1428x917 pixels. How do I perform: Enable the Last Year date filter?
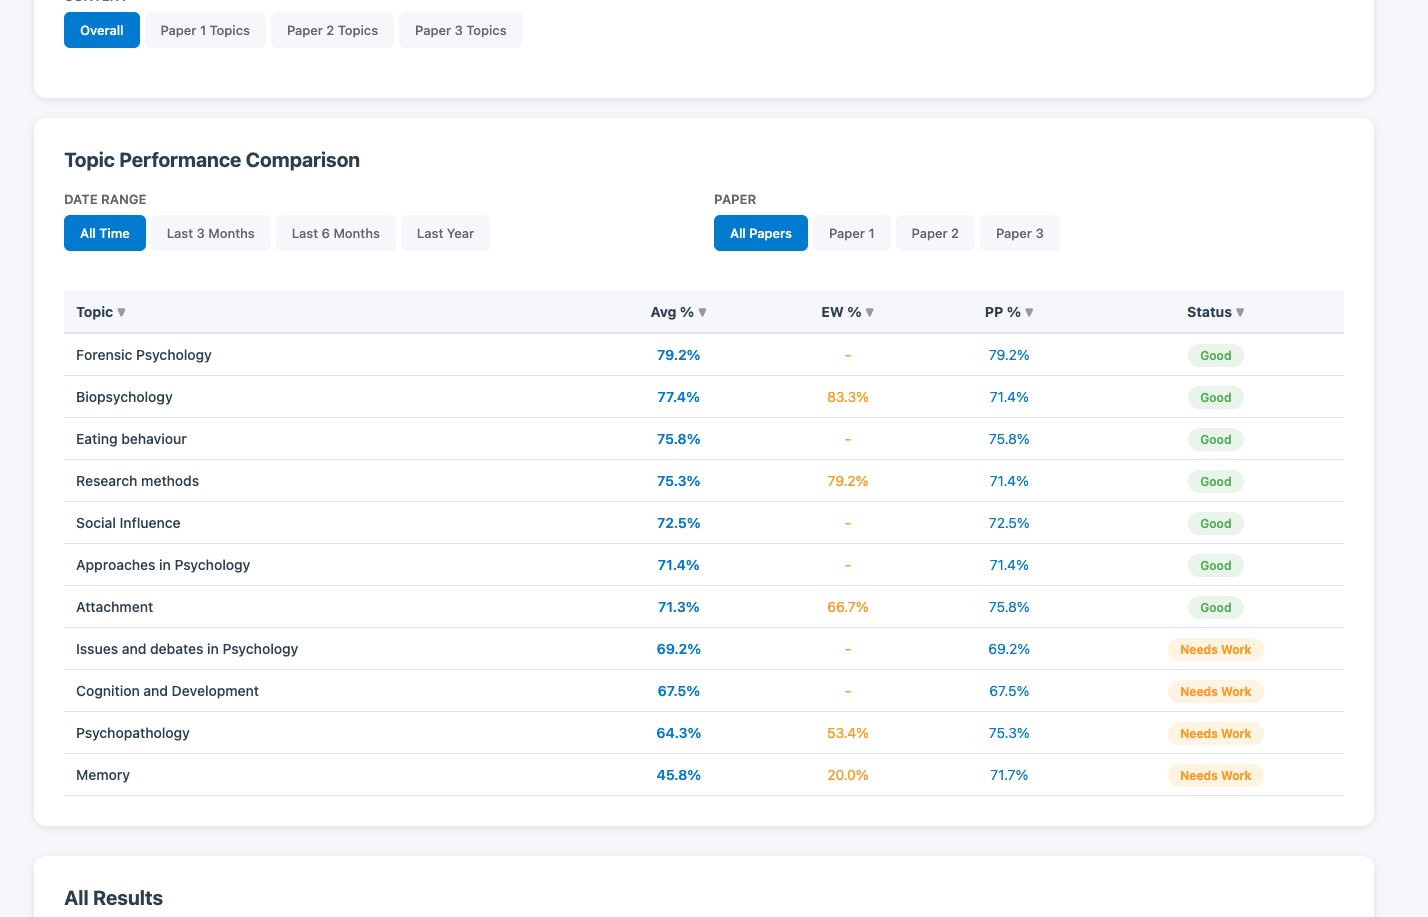[x=445, y=233]
